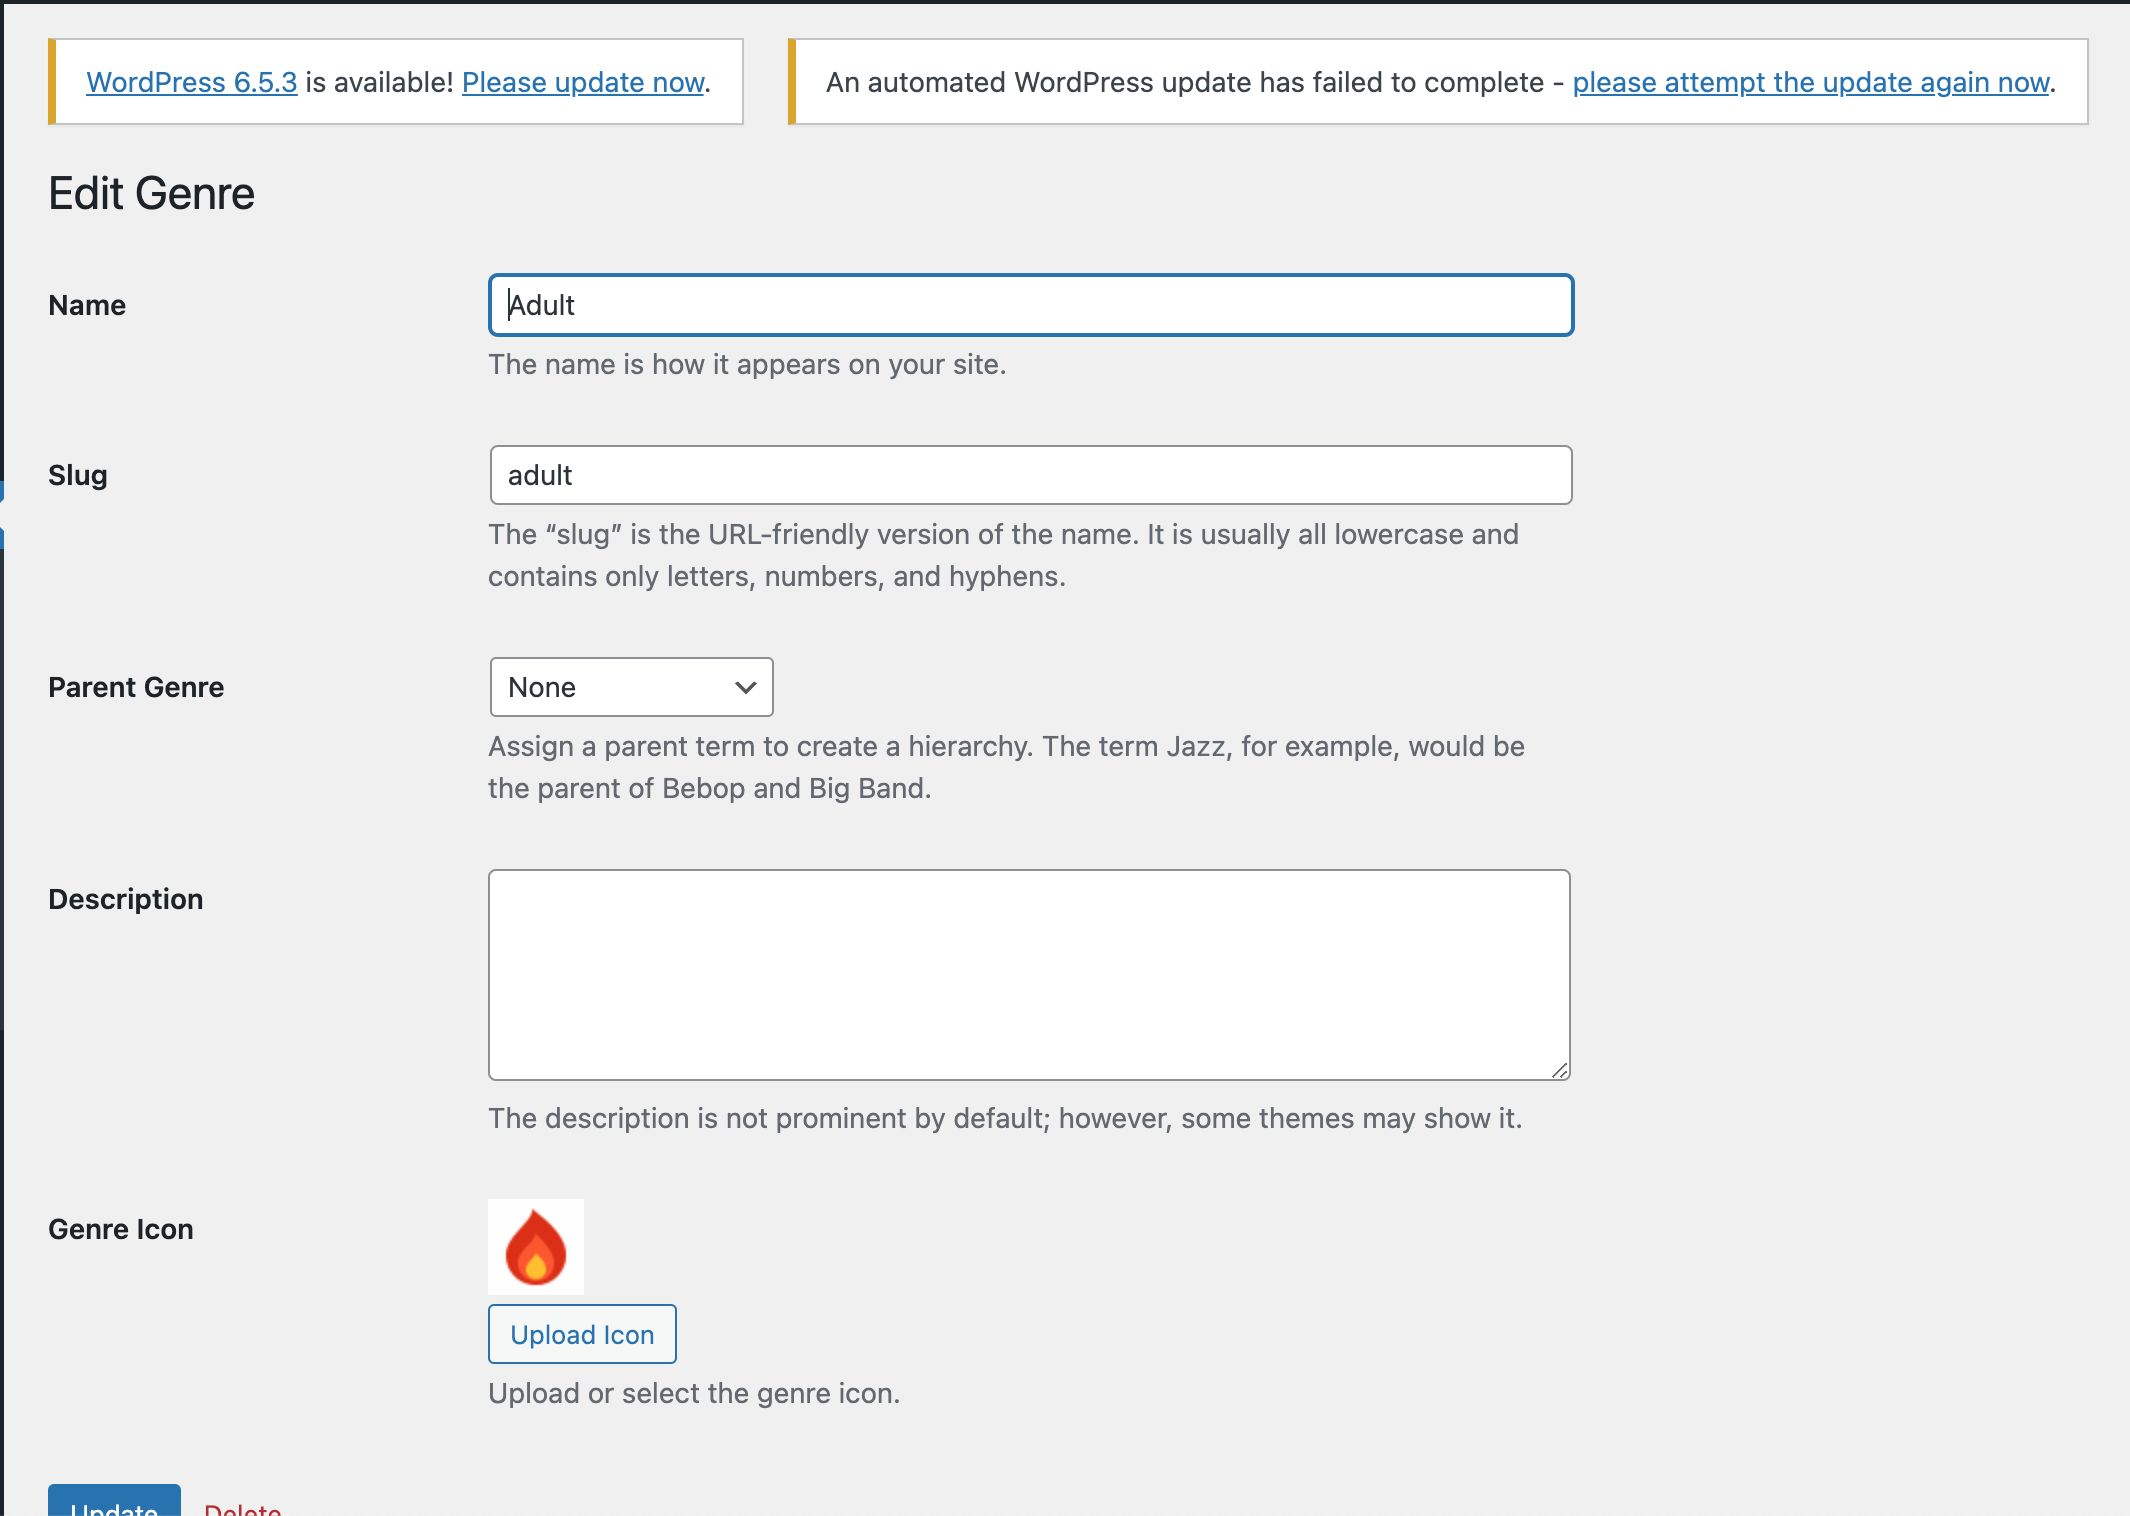Viewport: 2130px width, 1516px height.
Task: Click the flame genre icon thumbnail
Action: pyautogui.click(x=535, y=1246)
